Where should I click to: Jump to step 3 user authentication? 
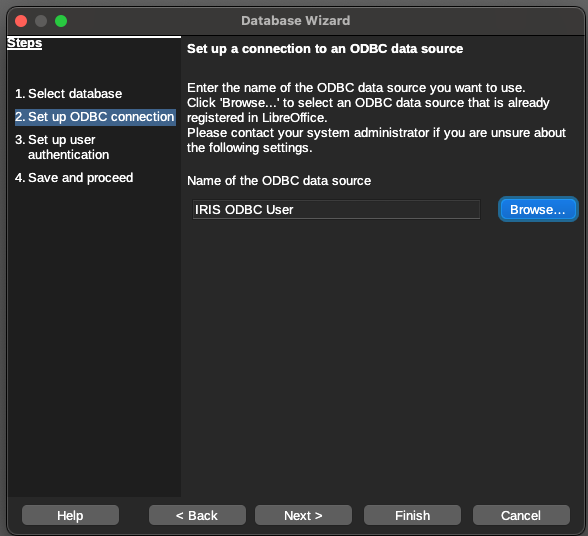pos(62,147)
